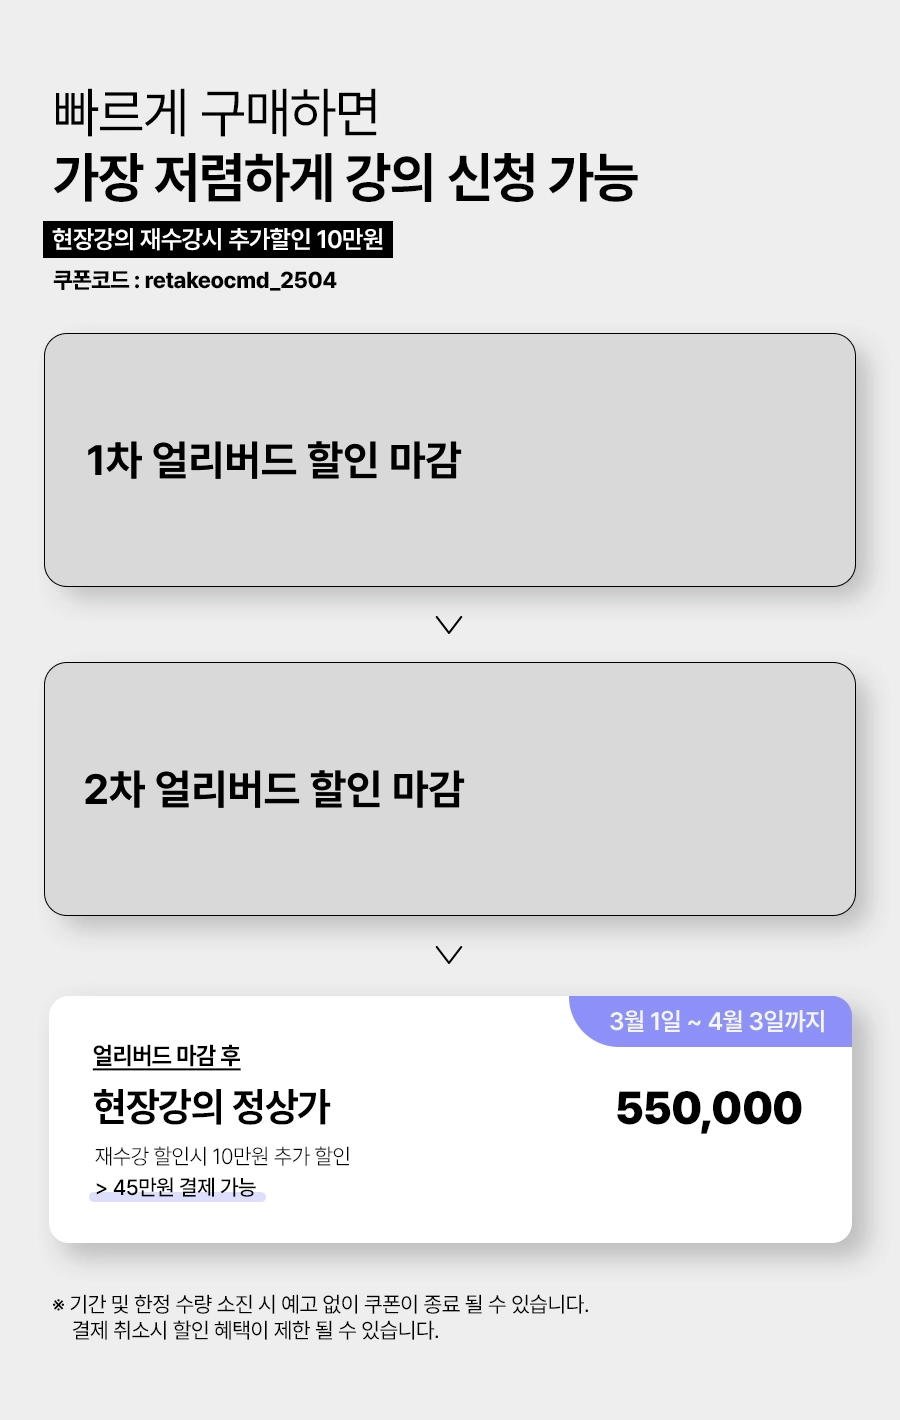Select the black 추가할인 10만원 badge

[218, 240]
